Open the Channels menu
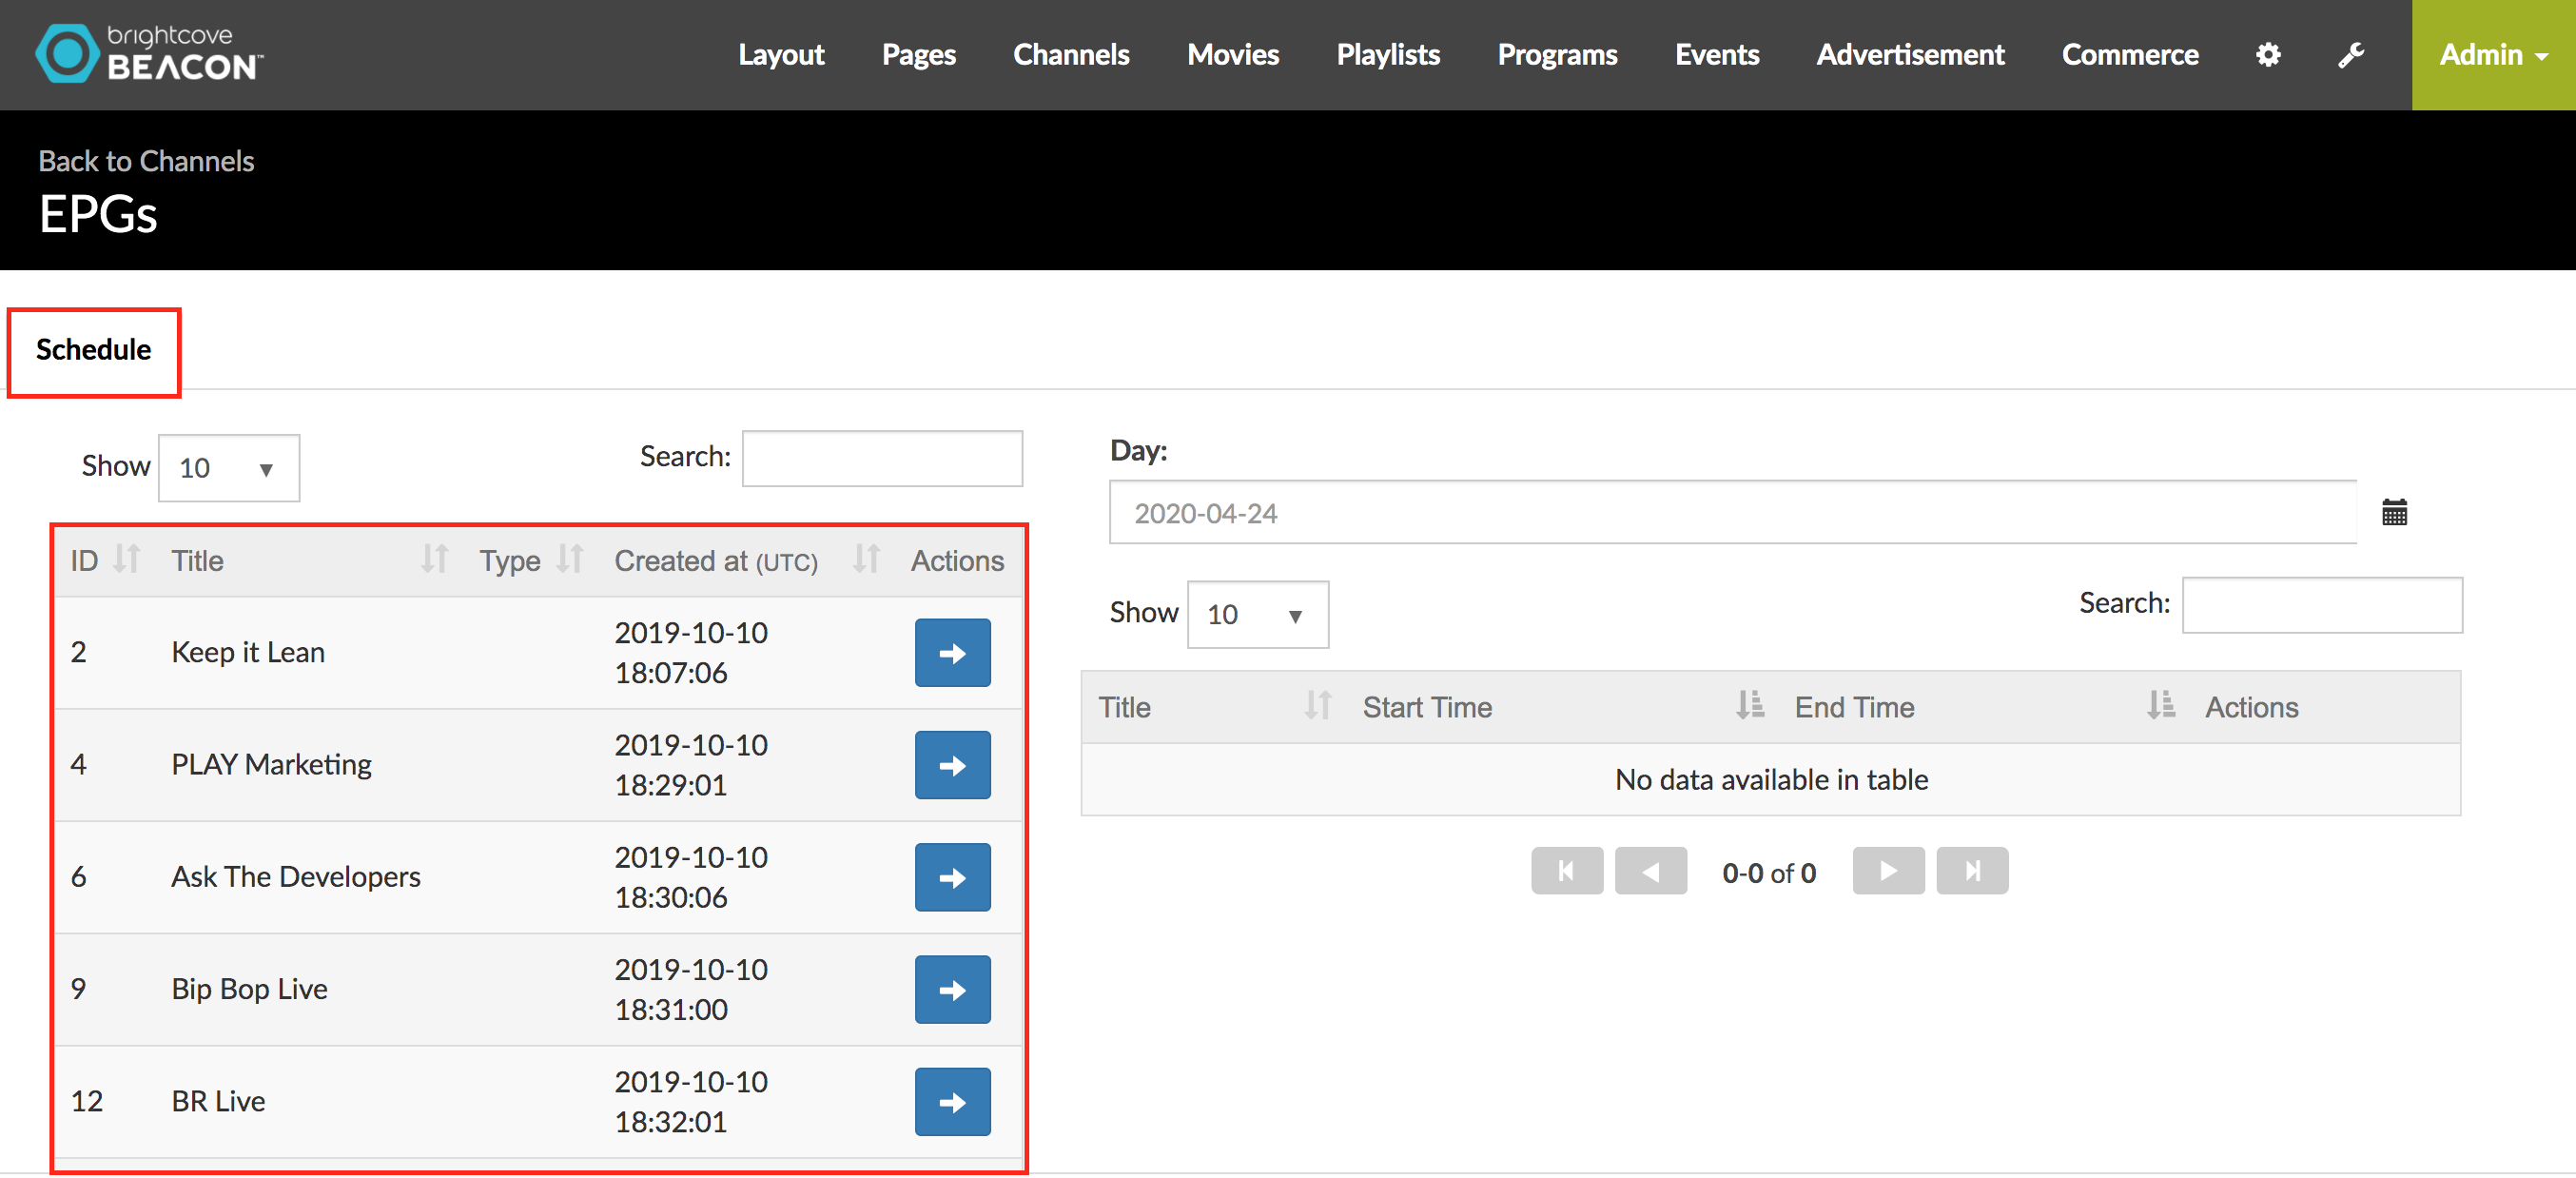 point(1071,54)
